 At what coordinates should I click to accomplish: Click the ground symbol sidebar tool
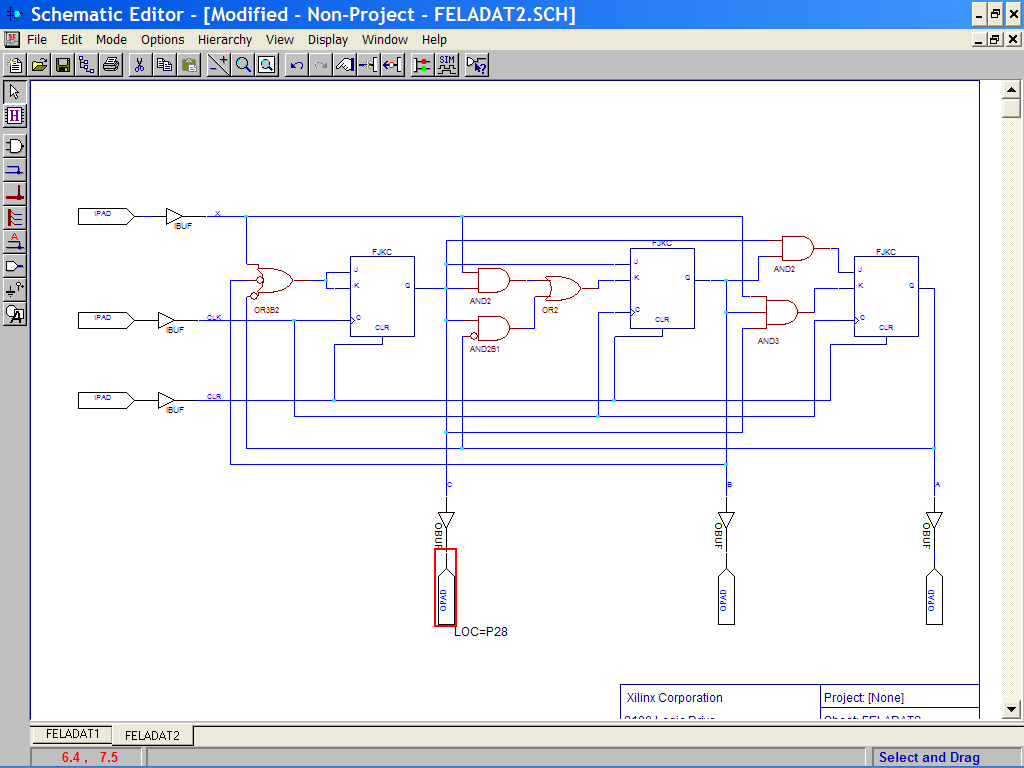14,290
